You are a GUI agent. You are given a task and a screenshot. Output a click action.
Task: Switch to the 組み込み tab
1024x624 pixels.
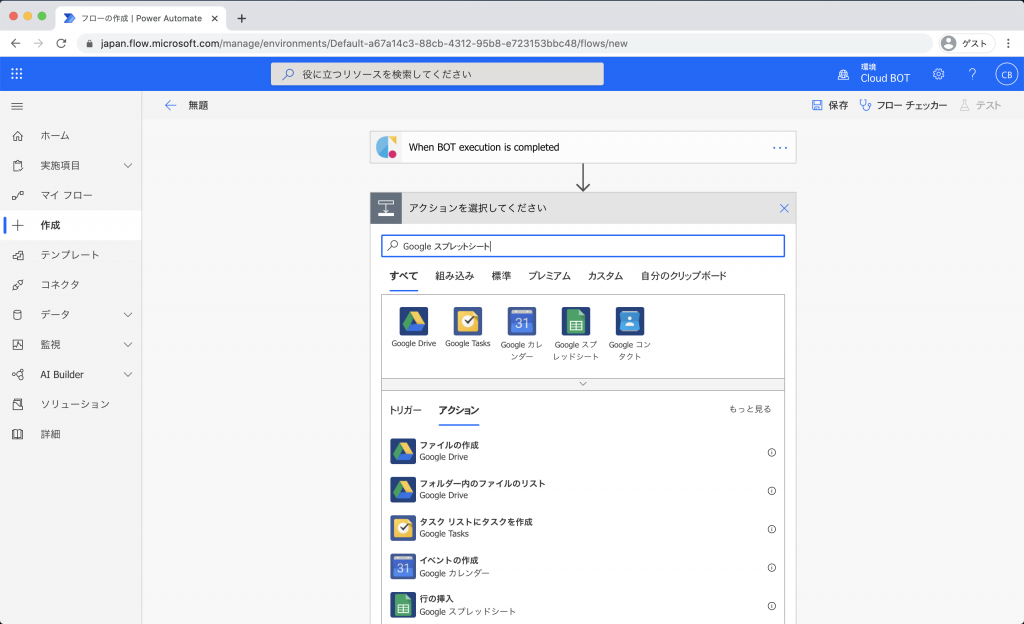(x=455, y=276)
